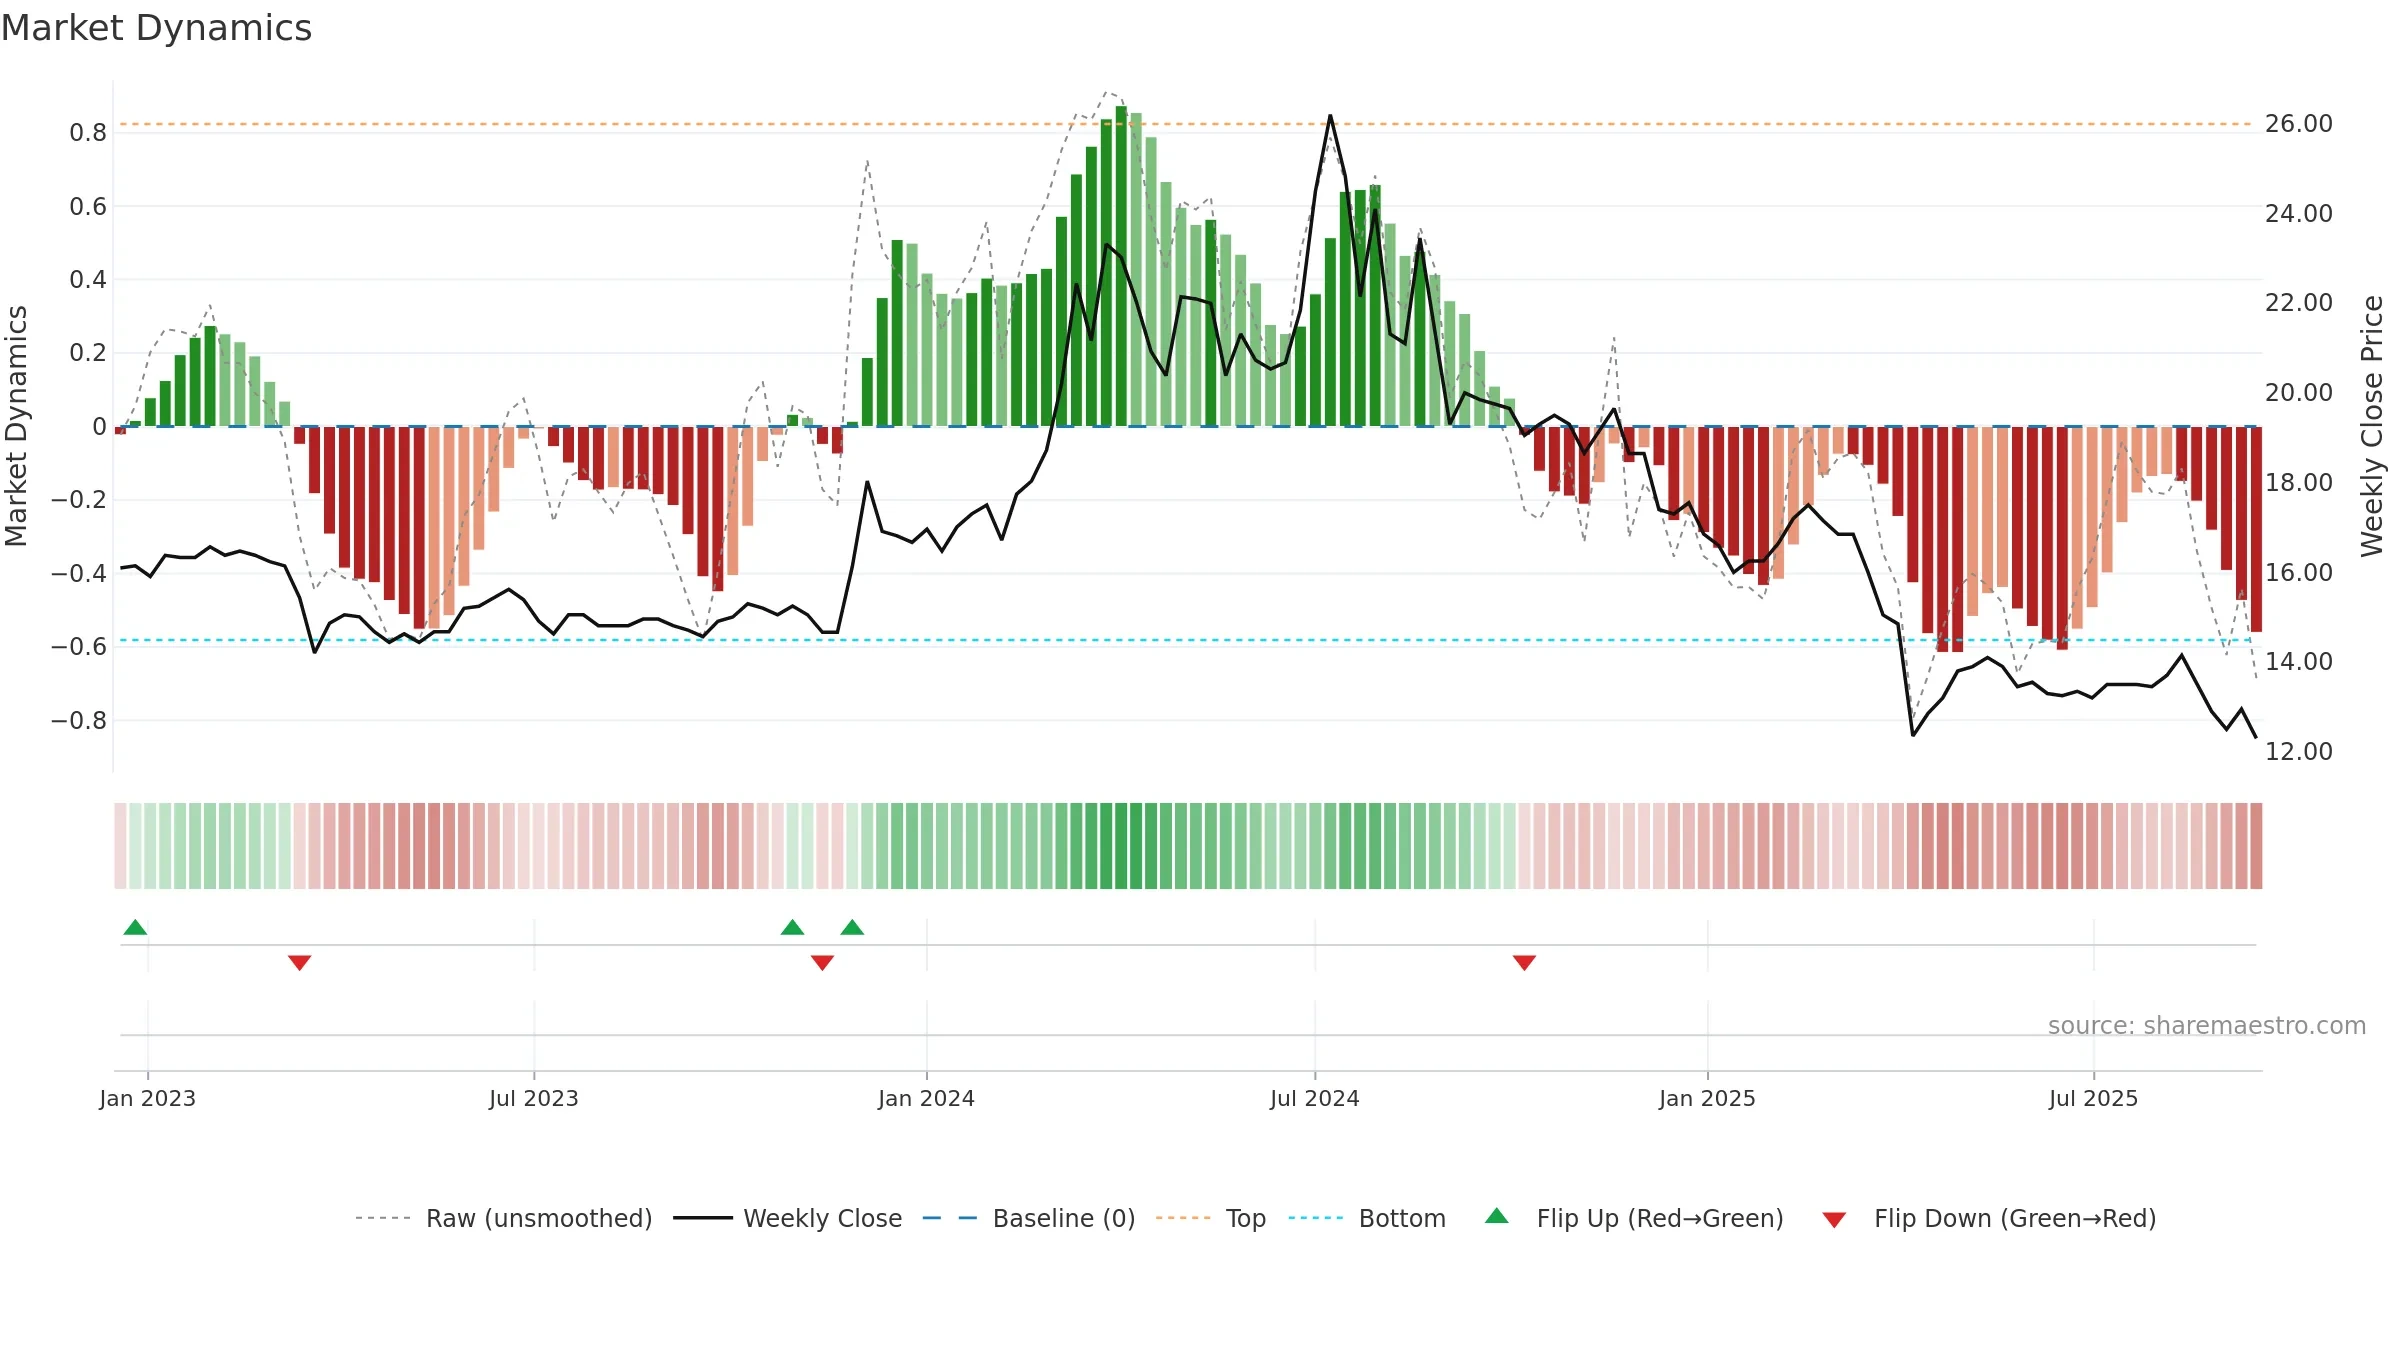Toggle the Raw (unsmoothed) legend entry
Viewport: 2400px width, 1350px height.
coord(504,1218)
